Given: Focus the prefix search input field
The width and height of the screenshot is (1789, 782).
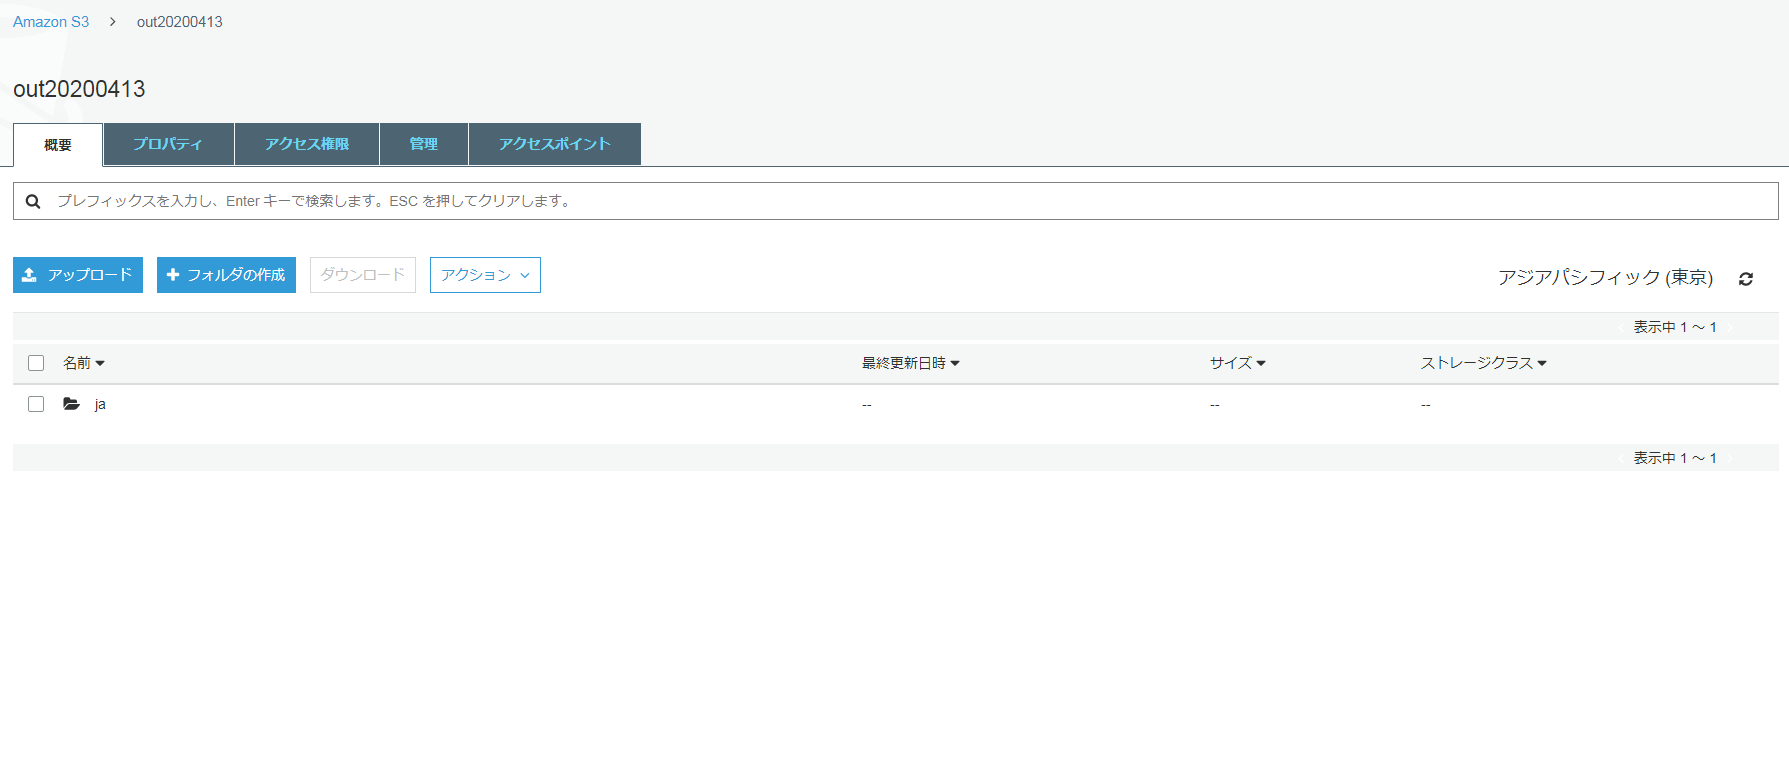Looking at the screenshot, I should point(896,201).
